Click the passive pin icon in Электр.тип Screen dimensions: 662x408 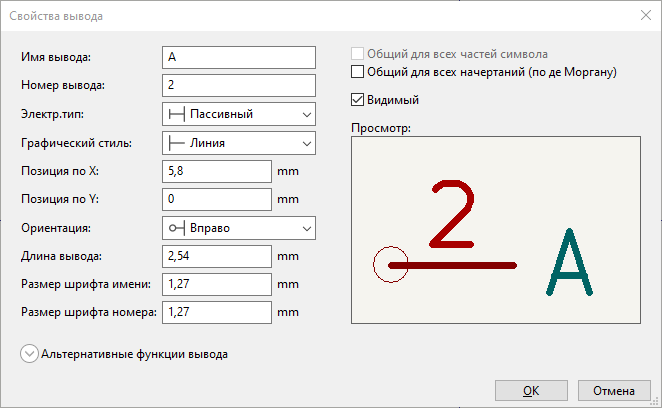tap(176, 114)
